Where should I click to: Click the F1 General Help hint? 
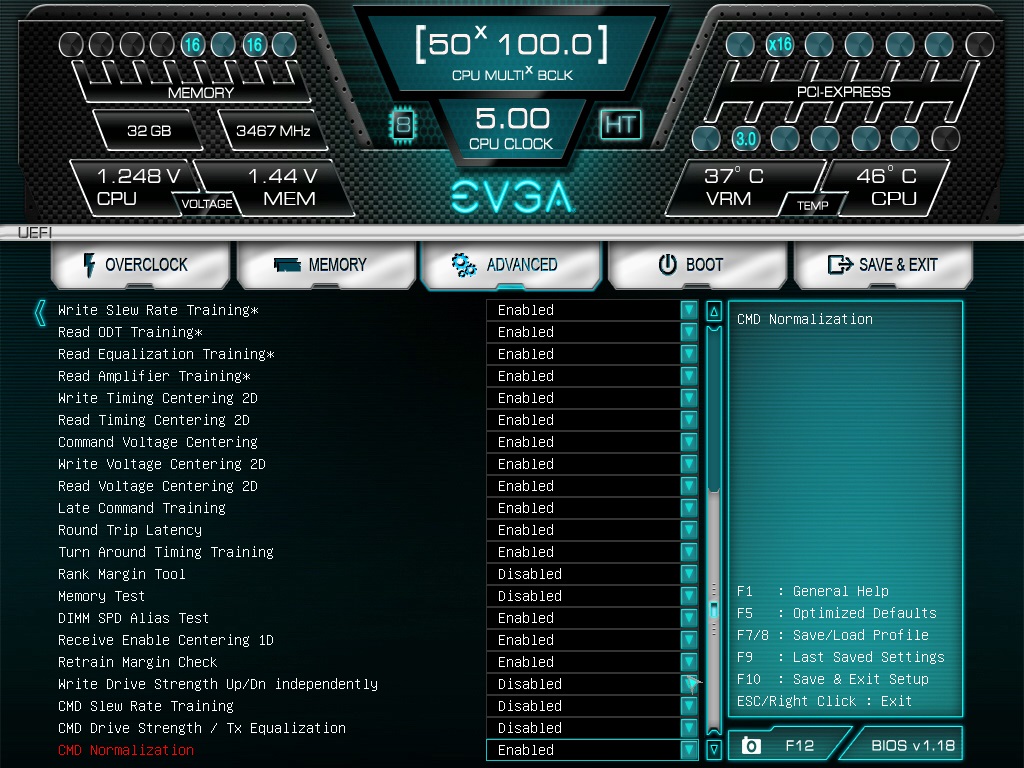pyautogui.click(x=812, y=591)
